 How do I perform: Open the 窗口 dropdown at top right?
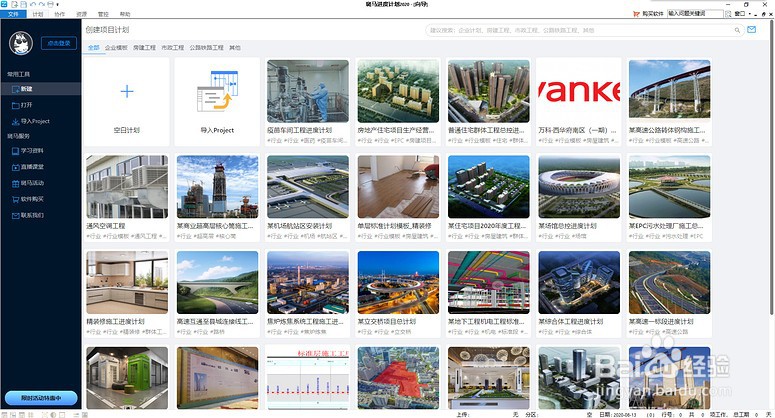click(x=743, y=14)
